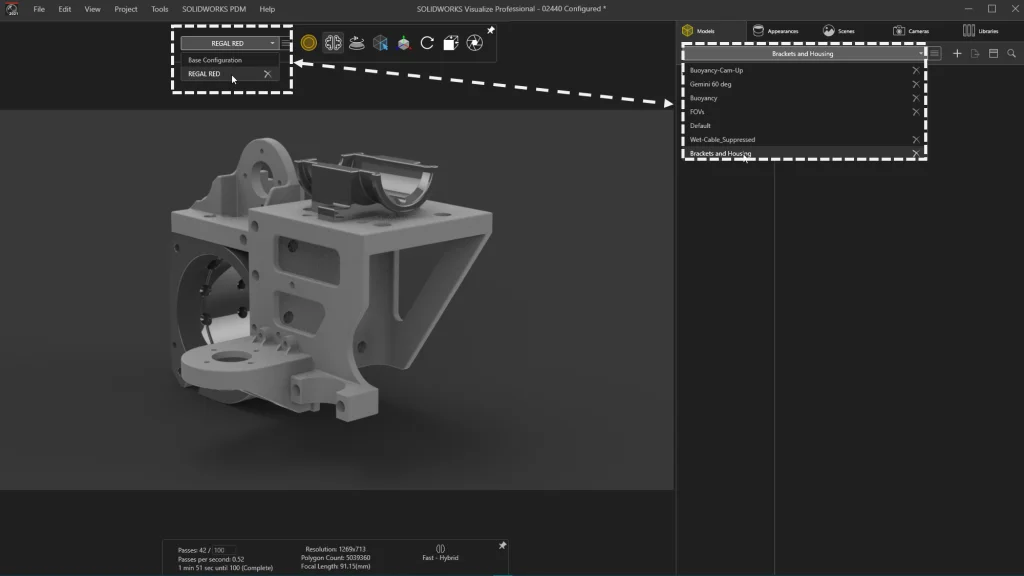This screenshot has height=576, width=1024.
Task: Click the plus add icon in Models panel
Action: [957, 54]
